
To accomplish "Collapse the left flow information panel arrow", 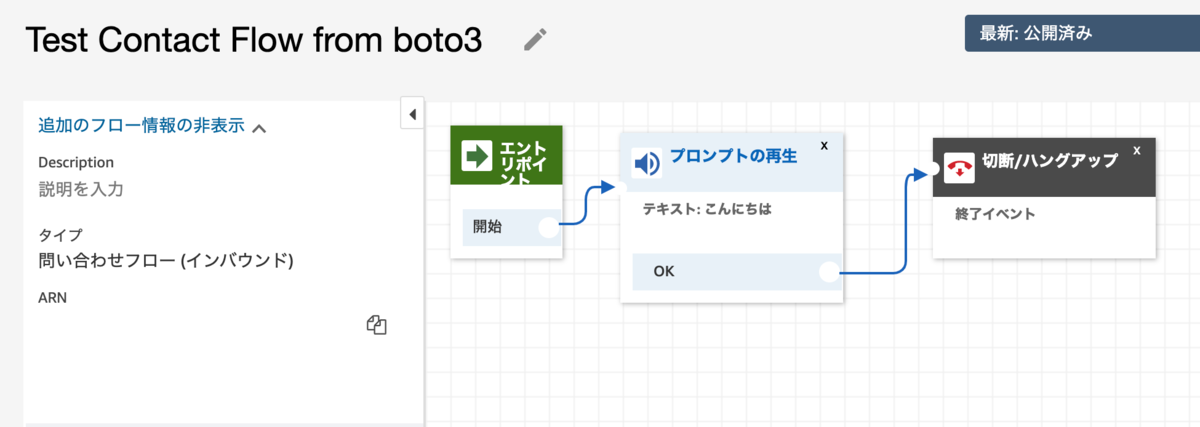I will 412,114.
